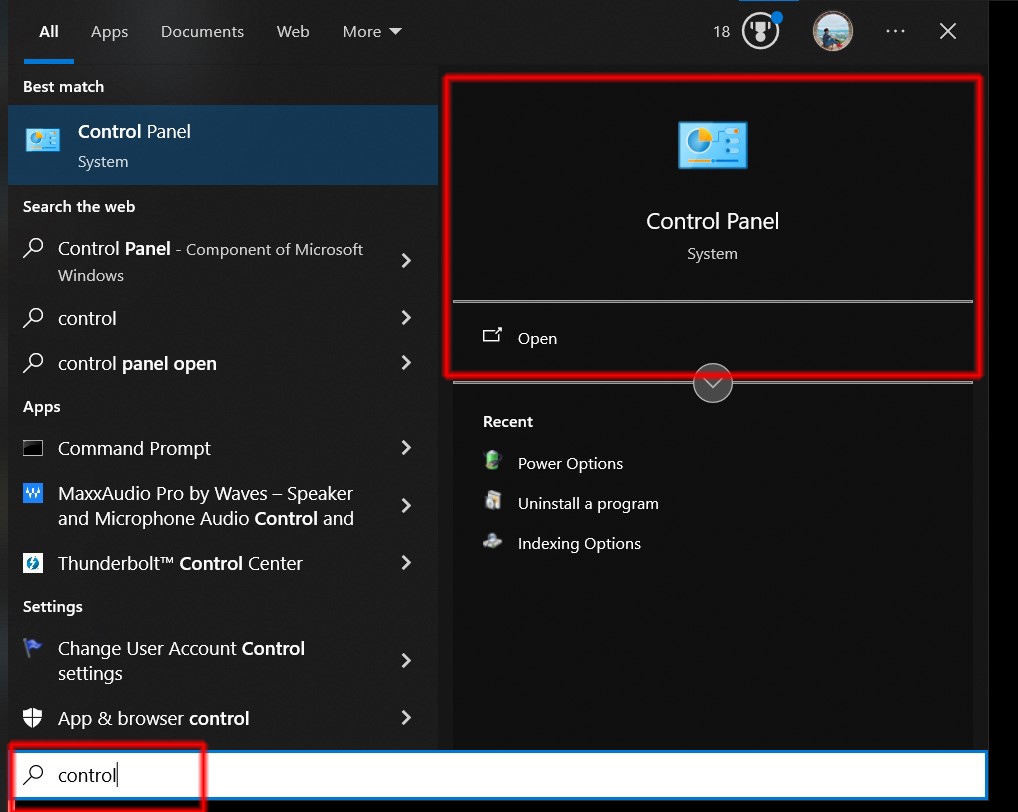Open Indexing Options from Recent
Viewport: 1018px width, 812px height.
[x=578, y=543]
